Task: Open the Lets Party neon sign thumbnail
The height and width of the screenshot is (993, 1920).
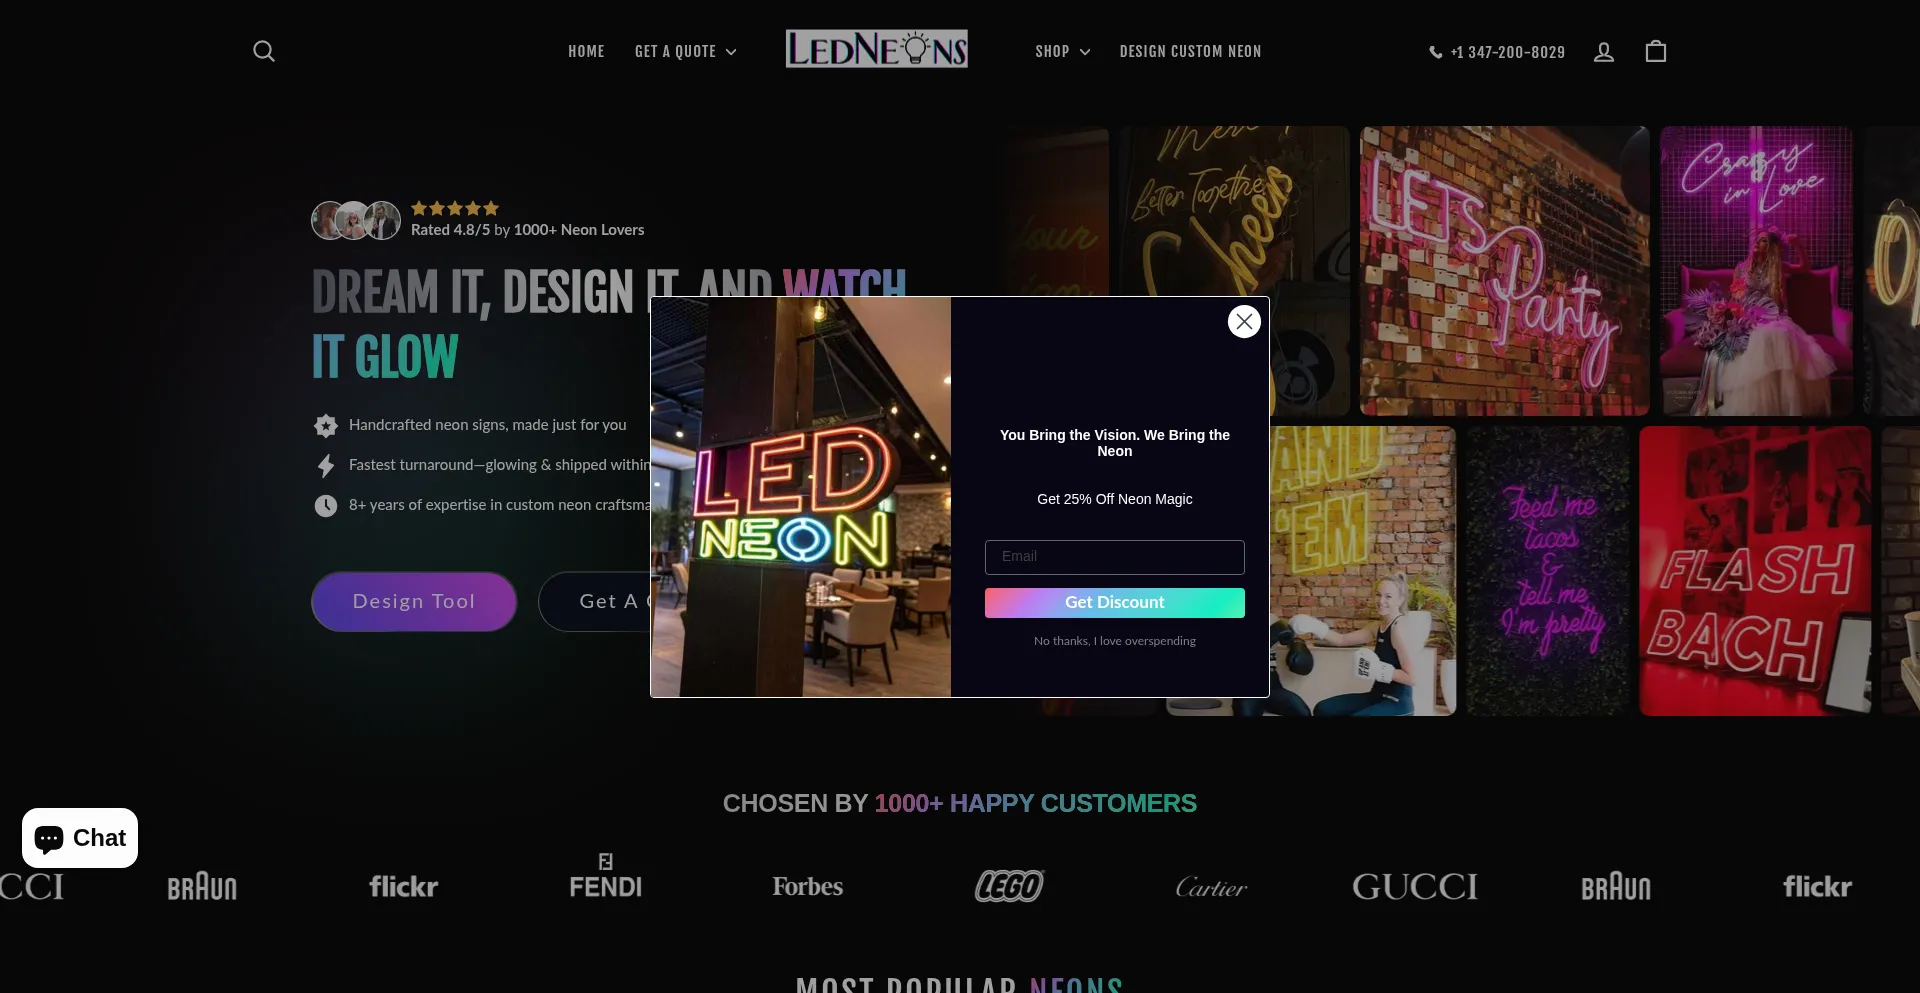Action: [1504, 271]
